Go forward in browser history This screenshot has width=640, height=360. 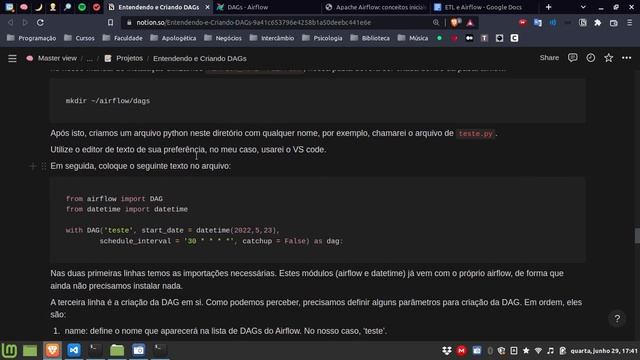tap(25, 22)
